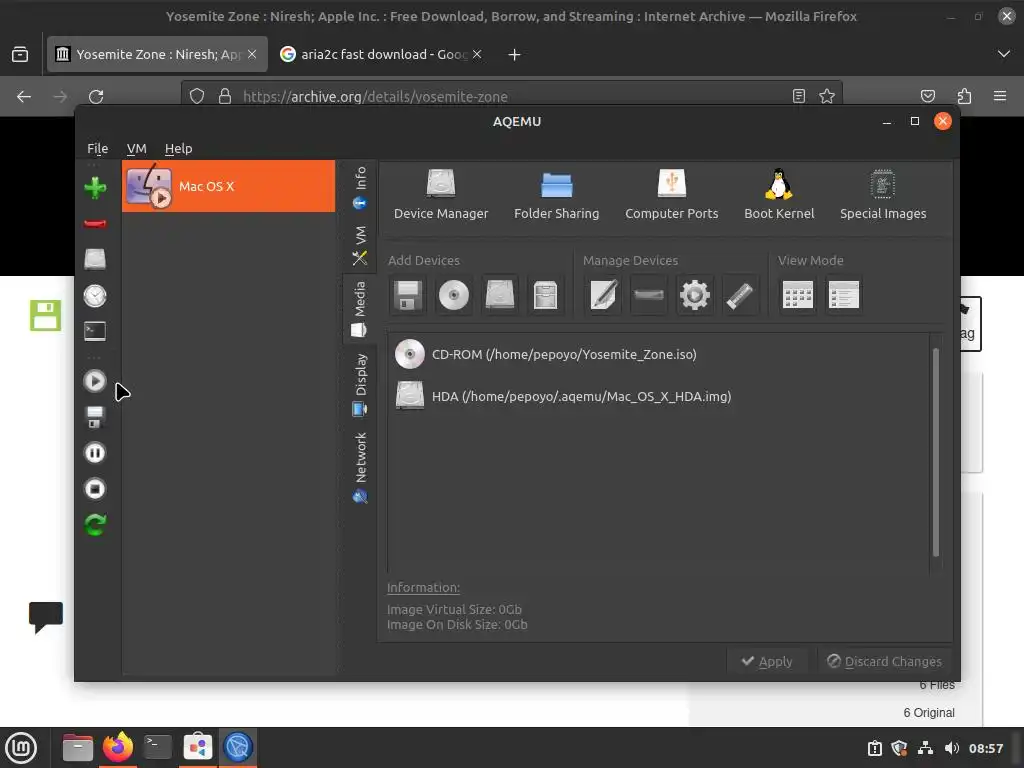Image resolution: width=1024 pixels, height=768 pixels.
Task: Click the device list vertical scrollbar
Action: (x=936, y=453)
